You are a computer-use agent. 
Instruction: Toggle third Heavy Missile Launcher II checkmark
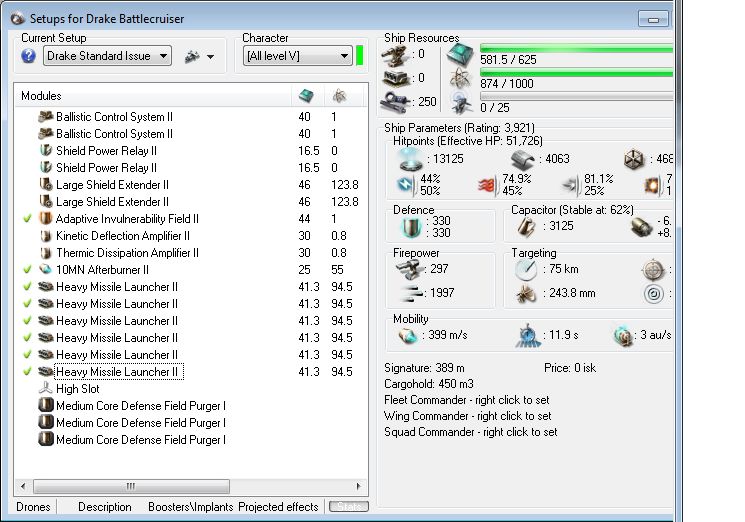(x=28, y=321)
